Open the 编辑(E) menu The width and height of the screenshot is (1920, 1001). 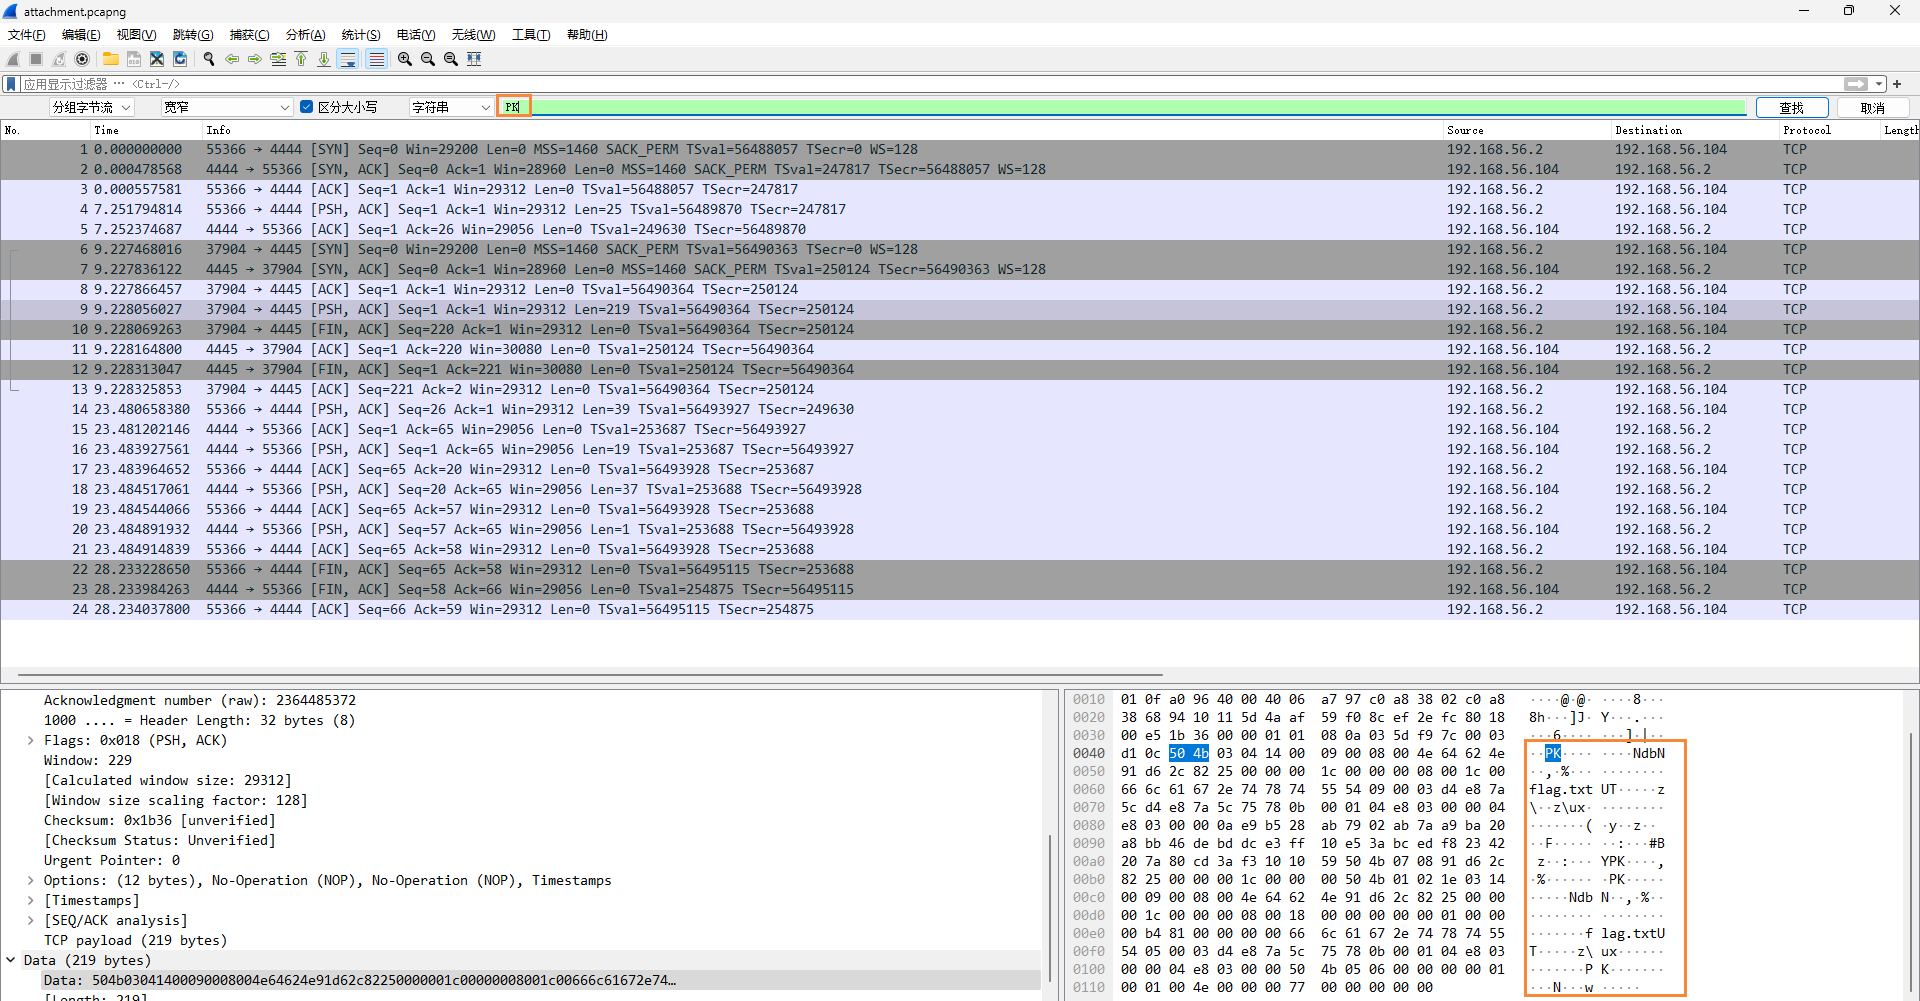(81, 35)
